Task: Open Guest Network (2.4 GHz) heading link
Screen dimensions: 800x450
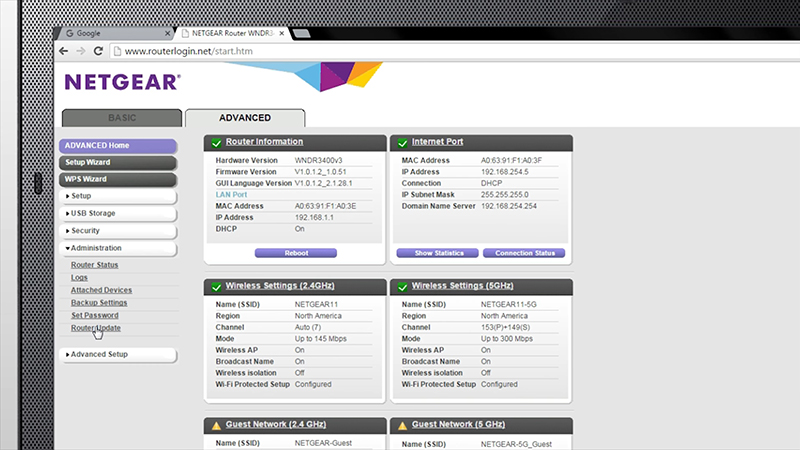Action: click(276, 424)
